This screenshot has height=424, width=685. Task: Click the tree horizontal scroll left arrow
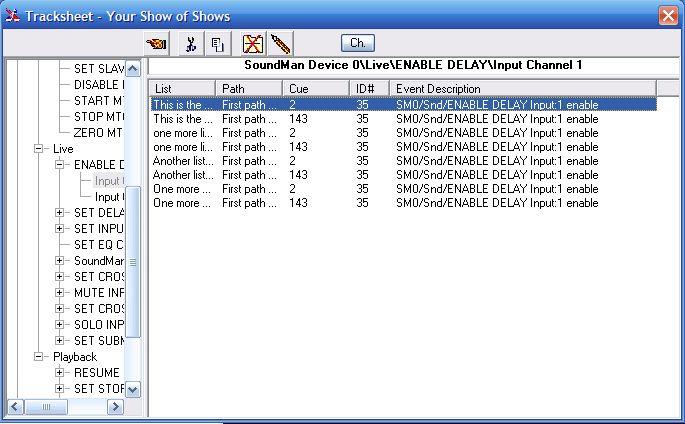pos(15,407)
